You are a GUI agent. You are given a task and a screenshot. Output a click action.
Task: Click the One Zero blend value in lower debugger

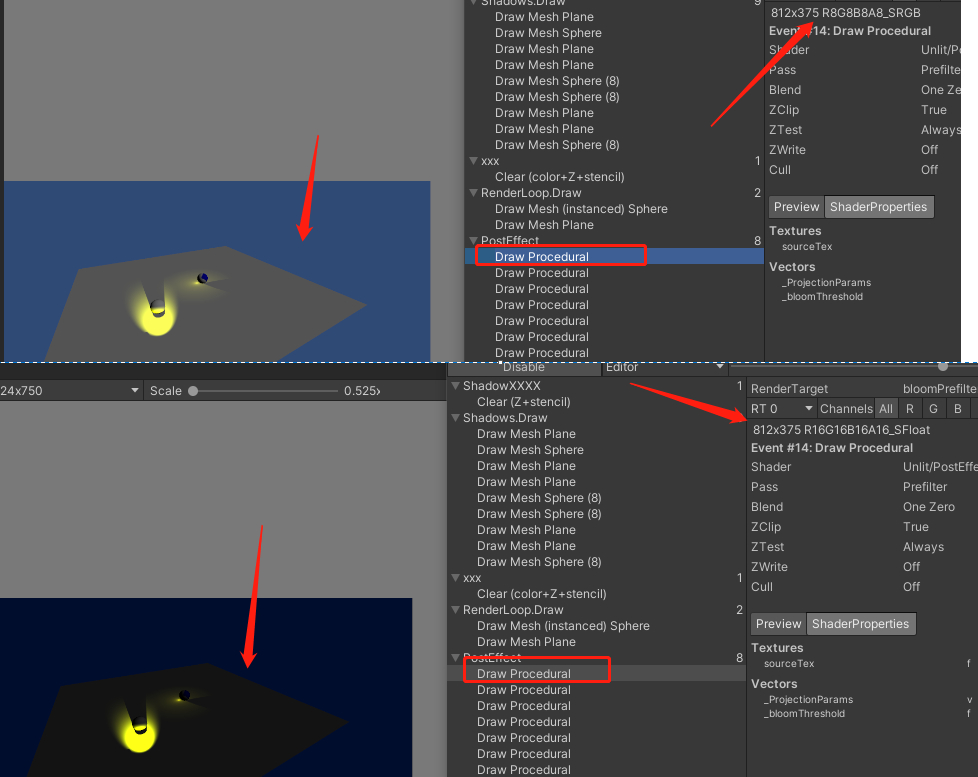(929, 507)
